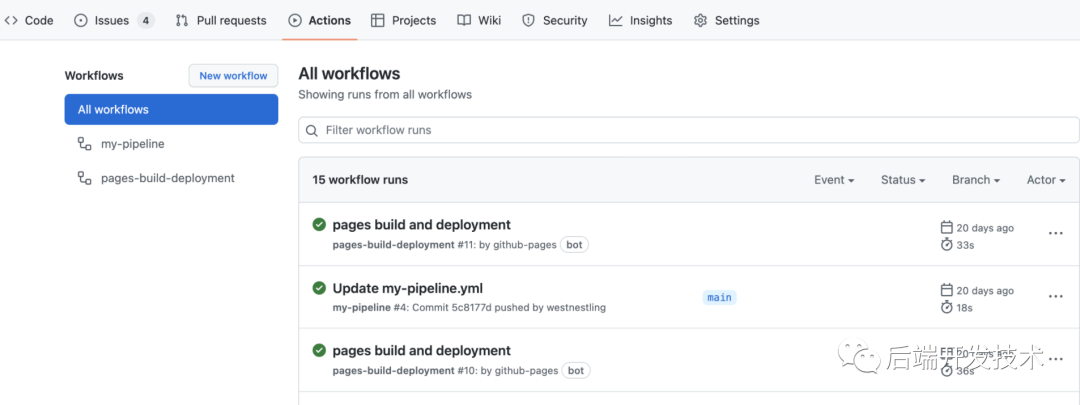Open more options for run #11
Image resolution: width=1080 pixels, height=405 pixels.
1056,233
